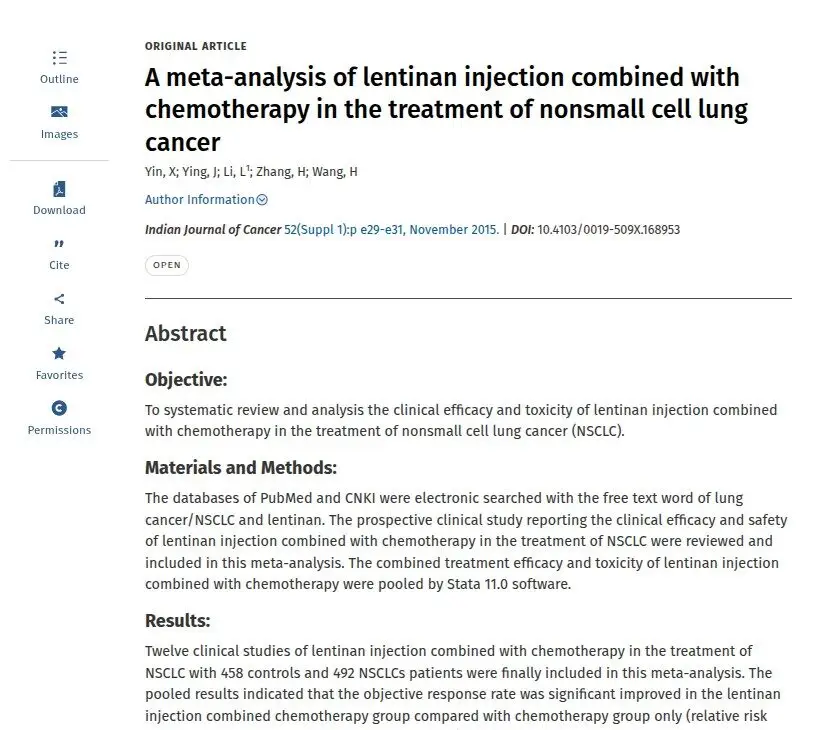820x730 pixels.
Task: Expand Author Information chevron icon
Action: (263, 200)
